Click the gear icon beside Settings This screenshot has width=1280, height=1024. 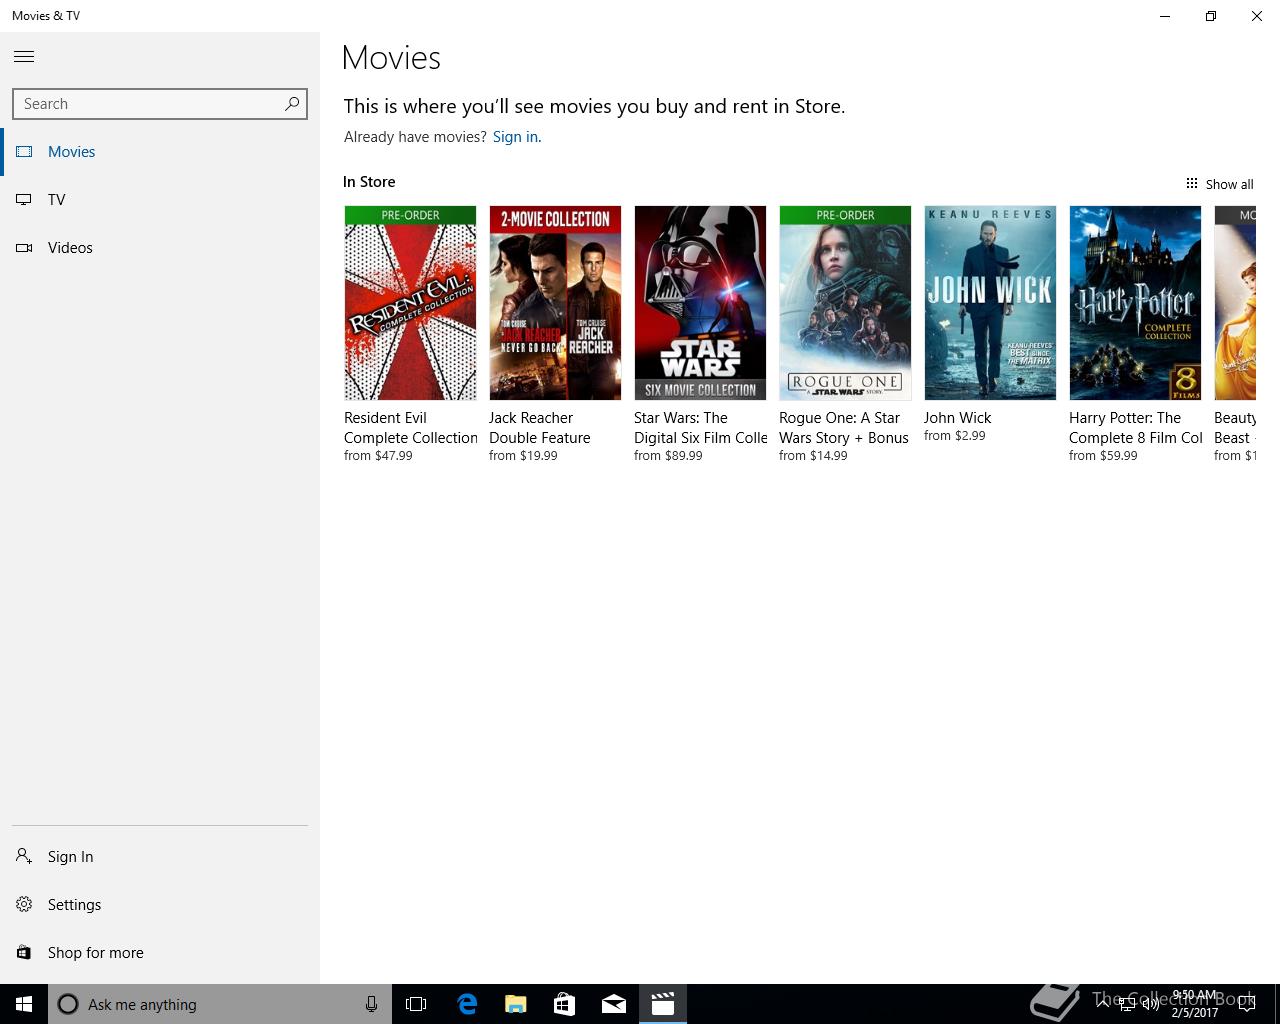(24, 904)
